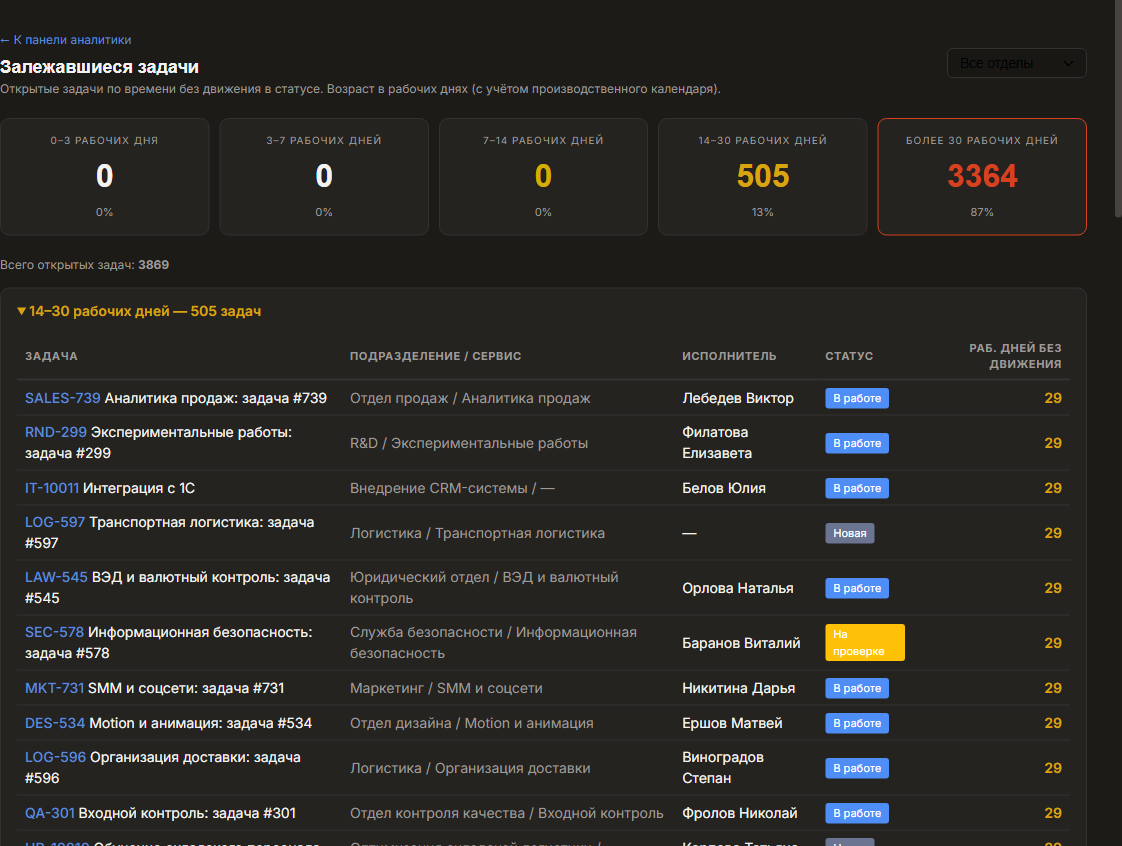Click the gray Новая status badge for LOG-597
1122x846 pixels.
pos(849,533)
